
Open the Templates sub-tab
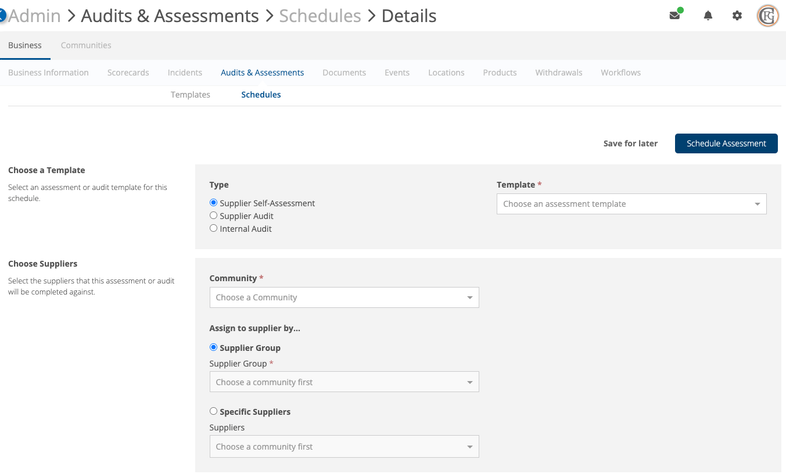tap(190, 95)
